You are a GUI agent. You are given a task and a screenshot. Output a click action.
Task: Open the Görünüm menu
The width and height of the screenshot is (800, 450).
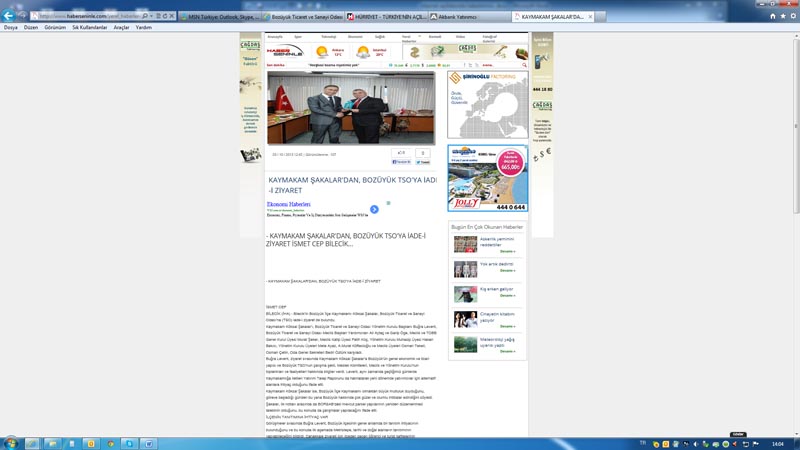tap(55, 28)
